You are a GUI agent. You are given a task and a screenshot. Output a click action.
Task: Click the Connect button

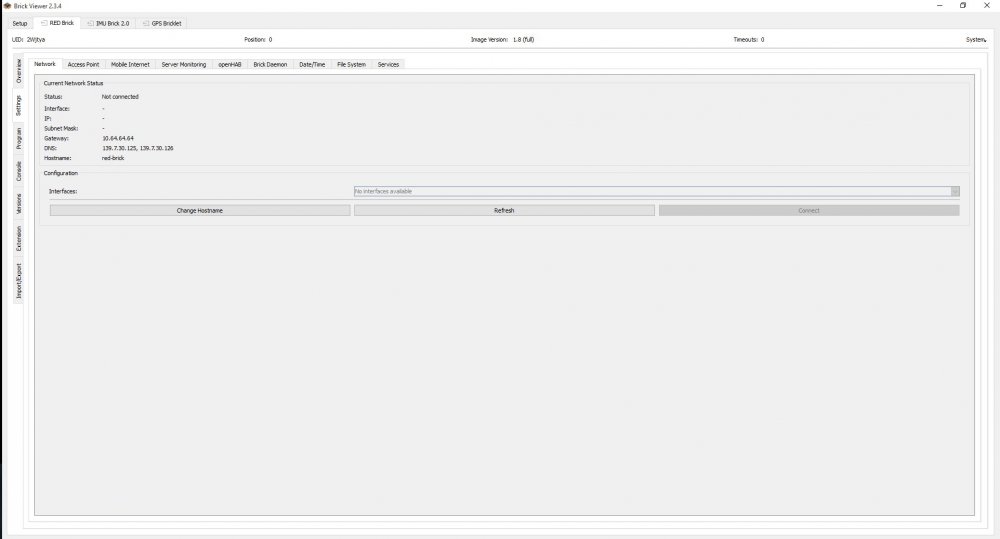808,211
